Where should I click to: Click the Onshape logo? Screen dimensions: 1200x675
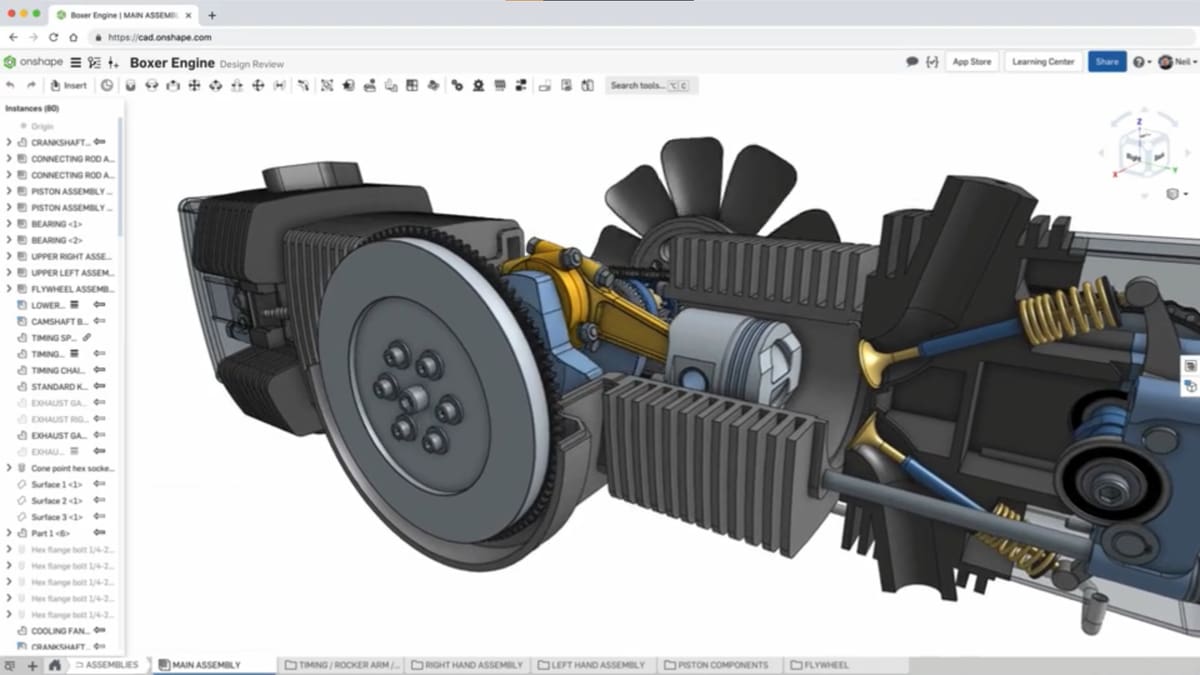tap(34, 62)
